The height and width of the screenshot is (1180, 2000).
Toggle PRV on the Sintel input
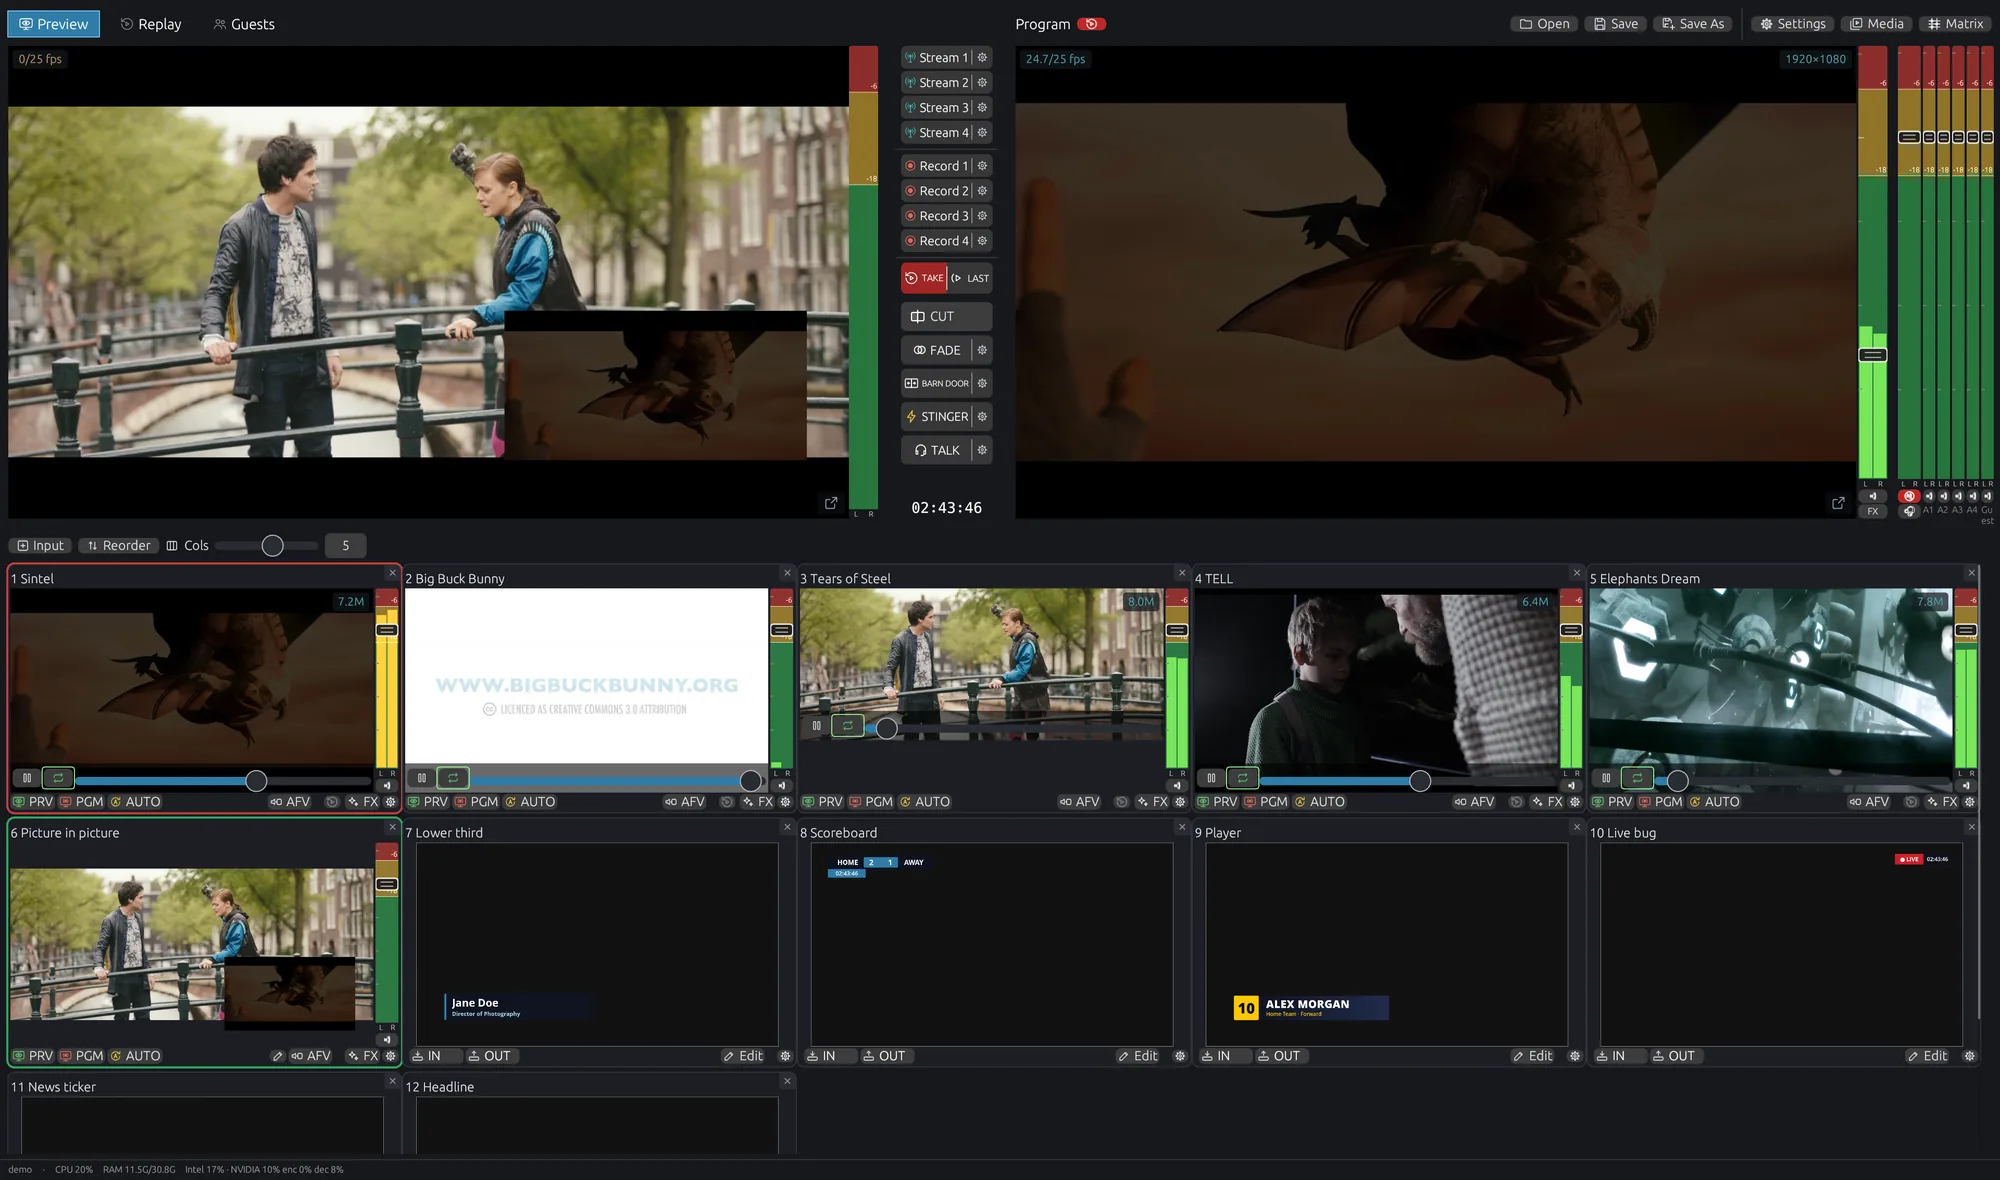click(34, 802)
